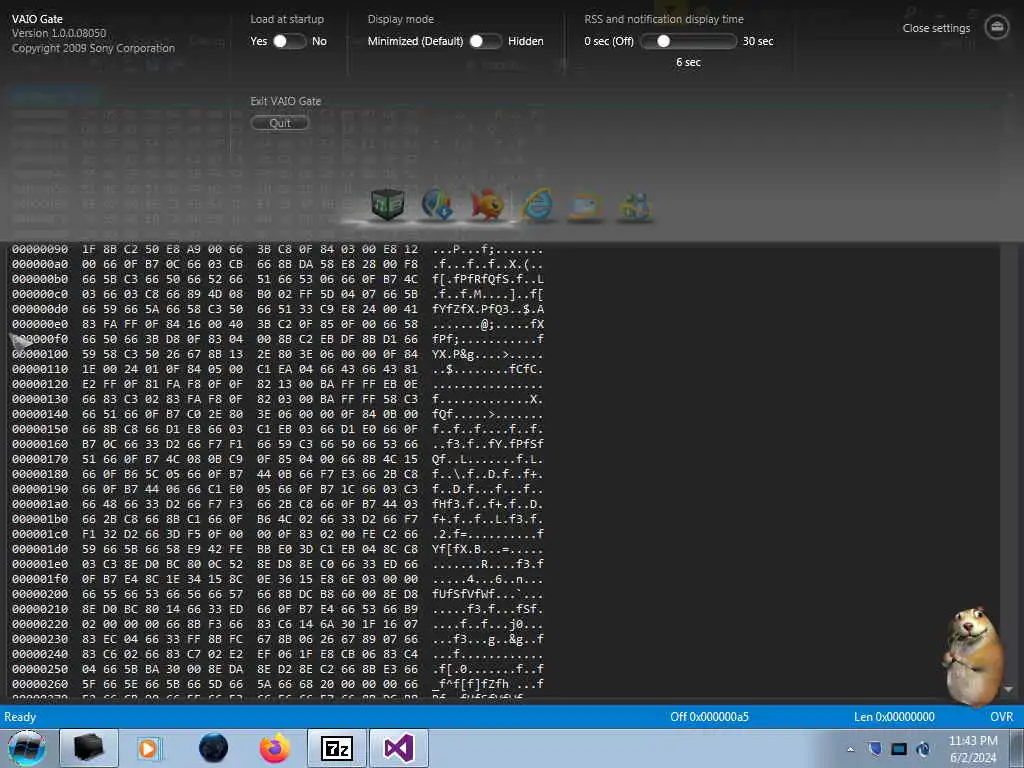The image size is (1024, 768).
Task: Switch to the black box taskbar application
Action: click(89, 748)
